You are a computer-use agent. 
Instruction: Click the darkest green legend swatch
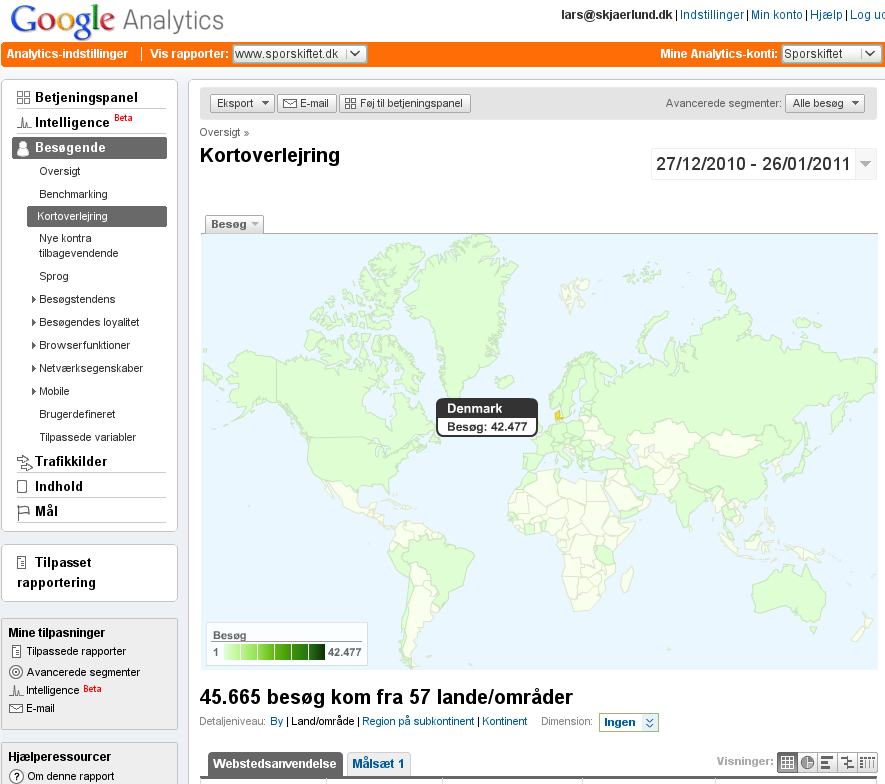[x=317, y=652]
